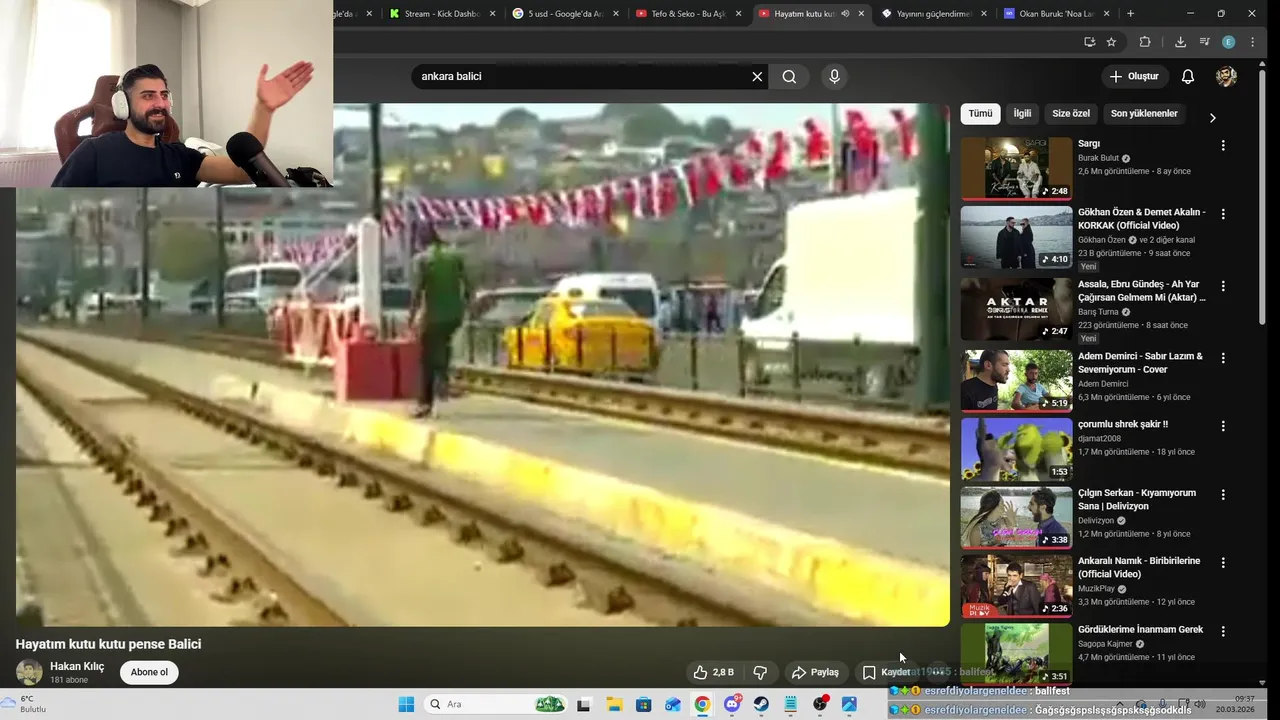The height and width of the screenshot is (720, 1280).
Task: Click the main video player area
Action: tap(482, 365)
